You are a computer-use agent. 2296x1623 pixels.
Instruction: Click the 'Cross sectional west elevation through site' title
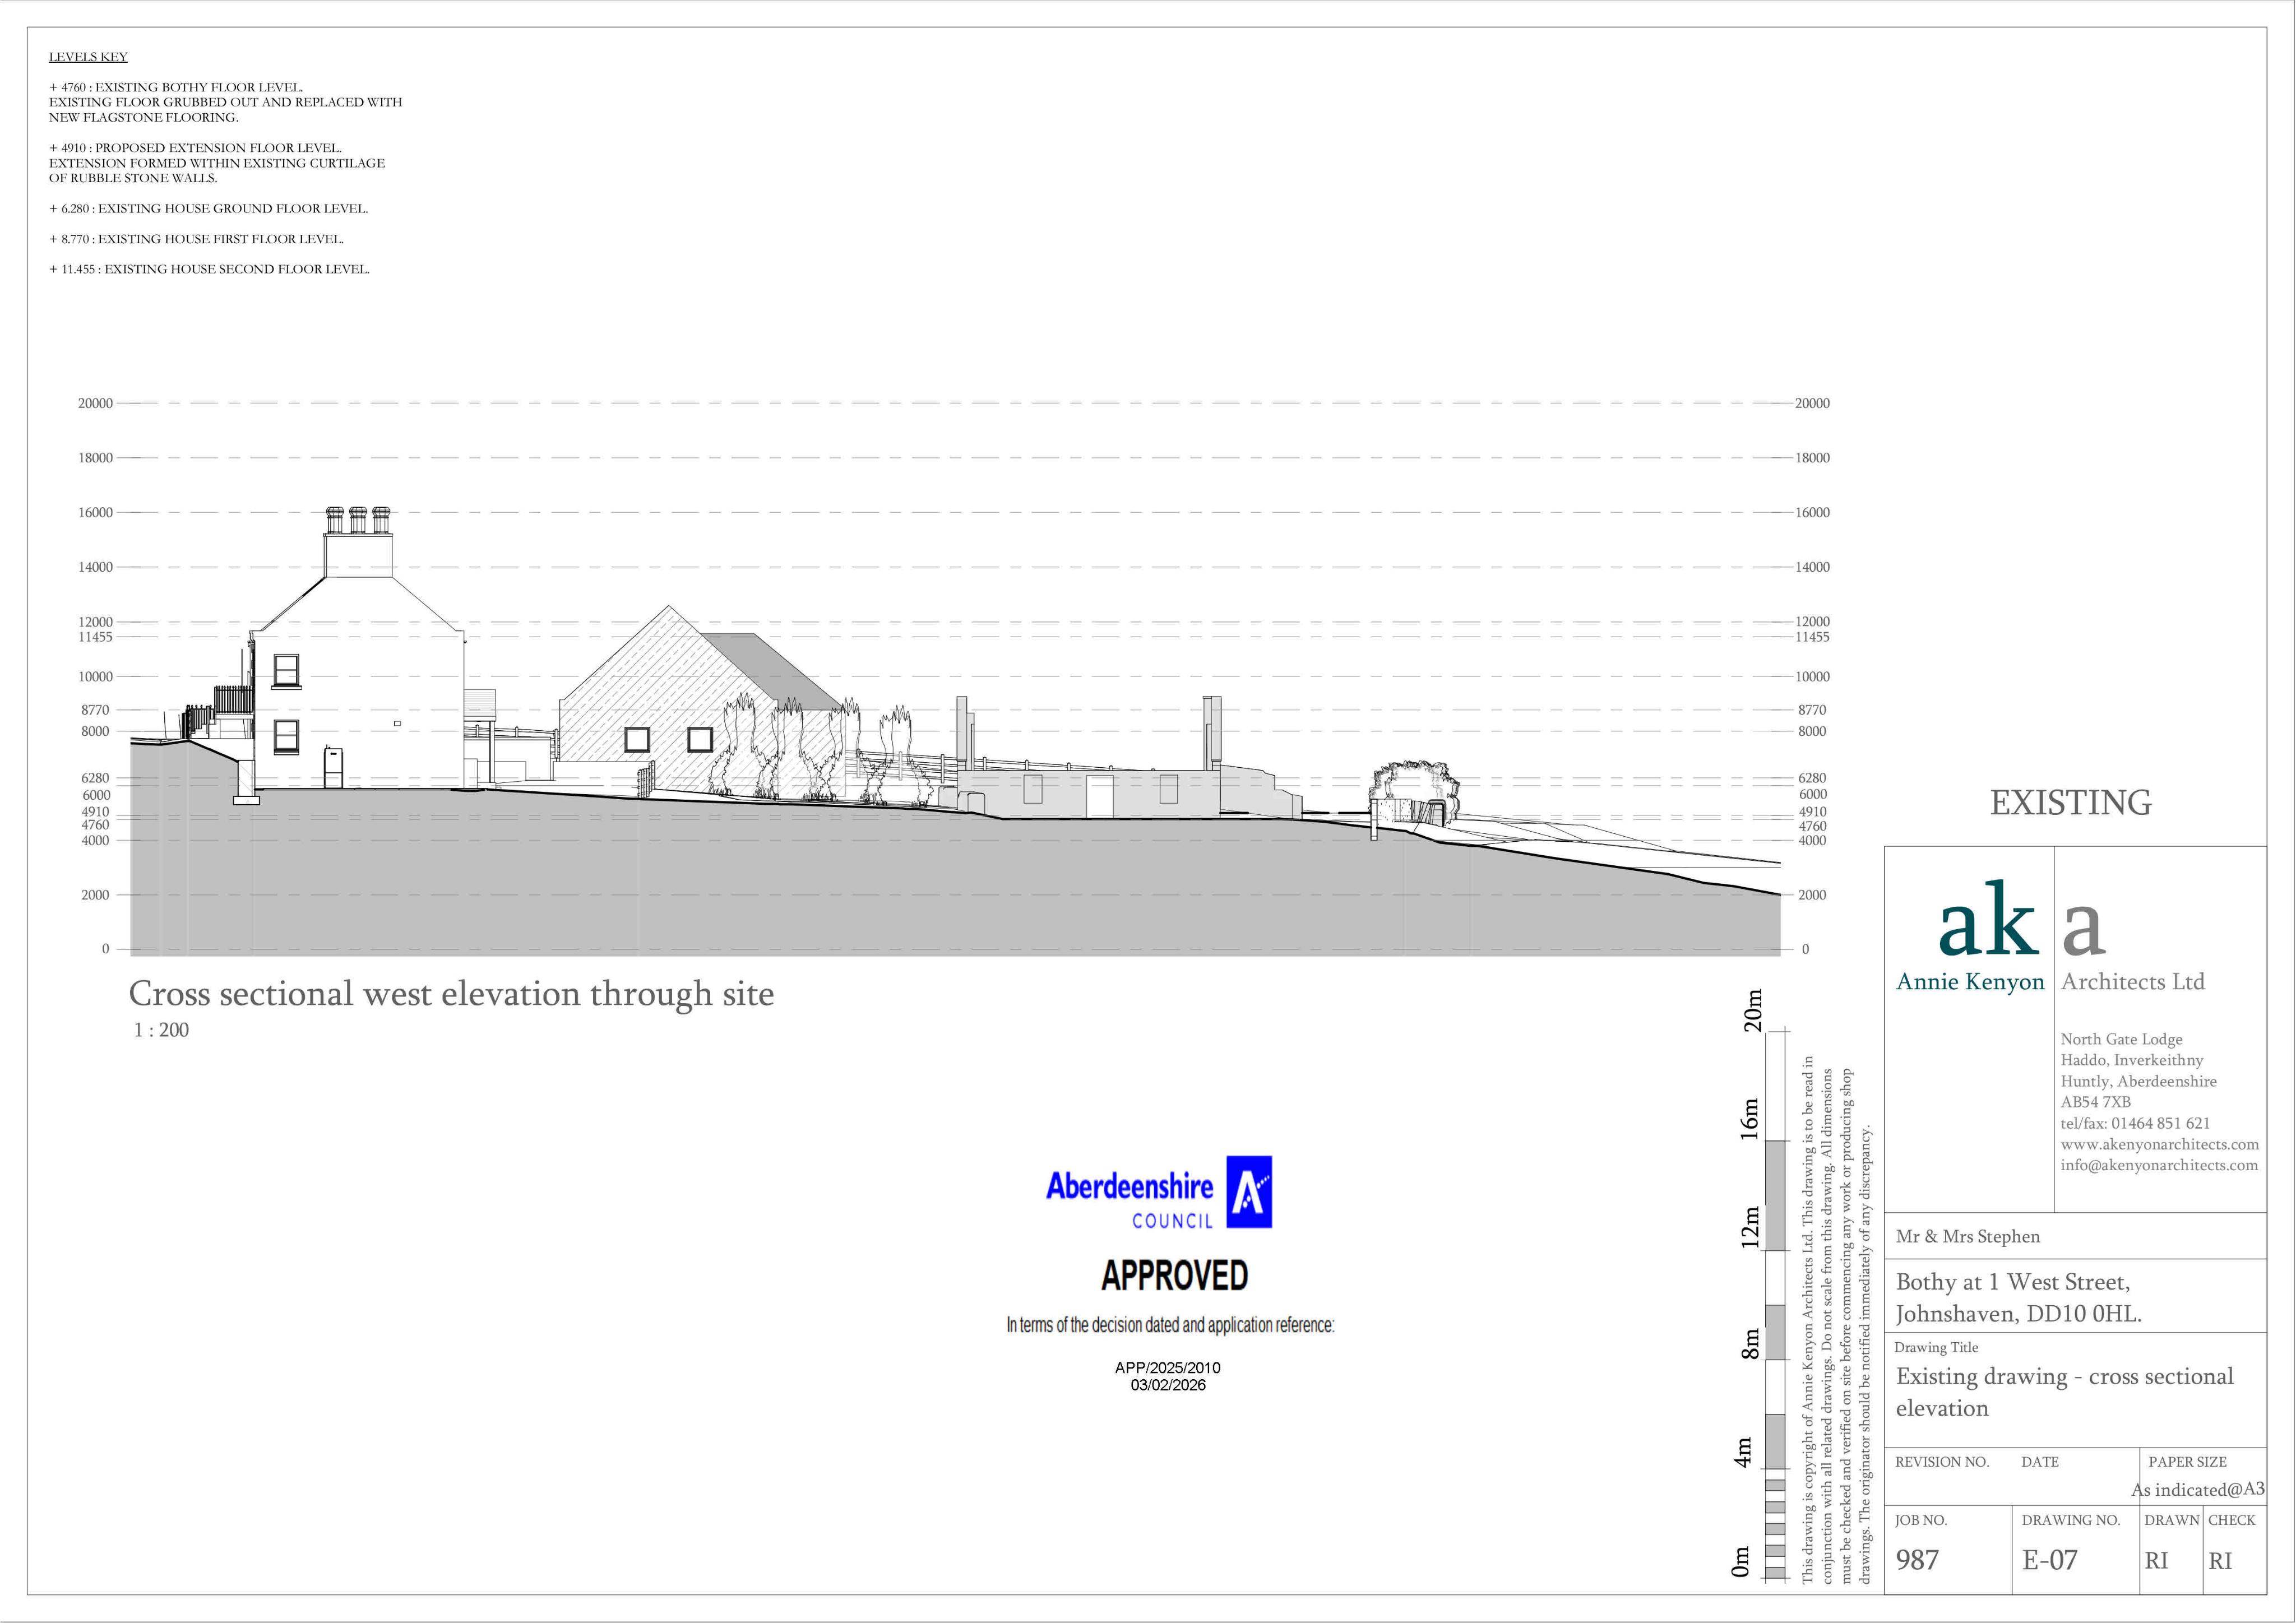[451, 994]
